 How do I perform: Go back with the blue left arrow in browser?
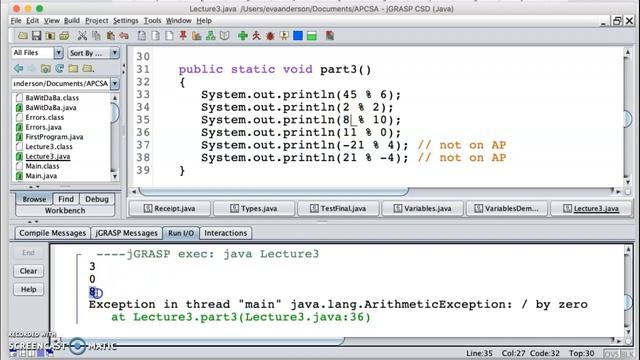(x=18, y=68)
